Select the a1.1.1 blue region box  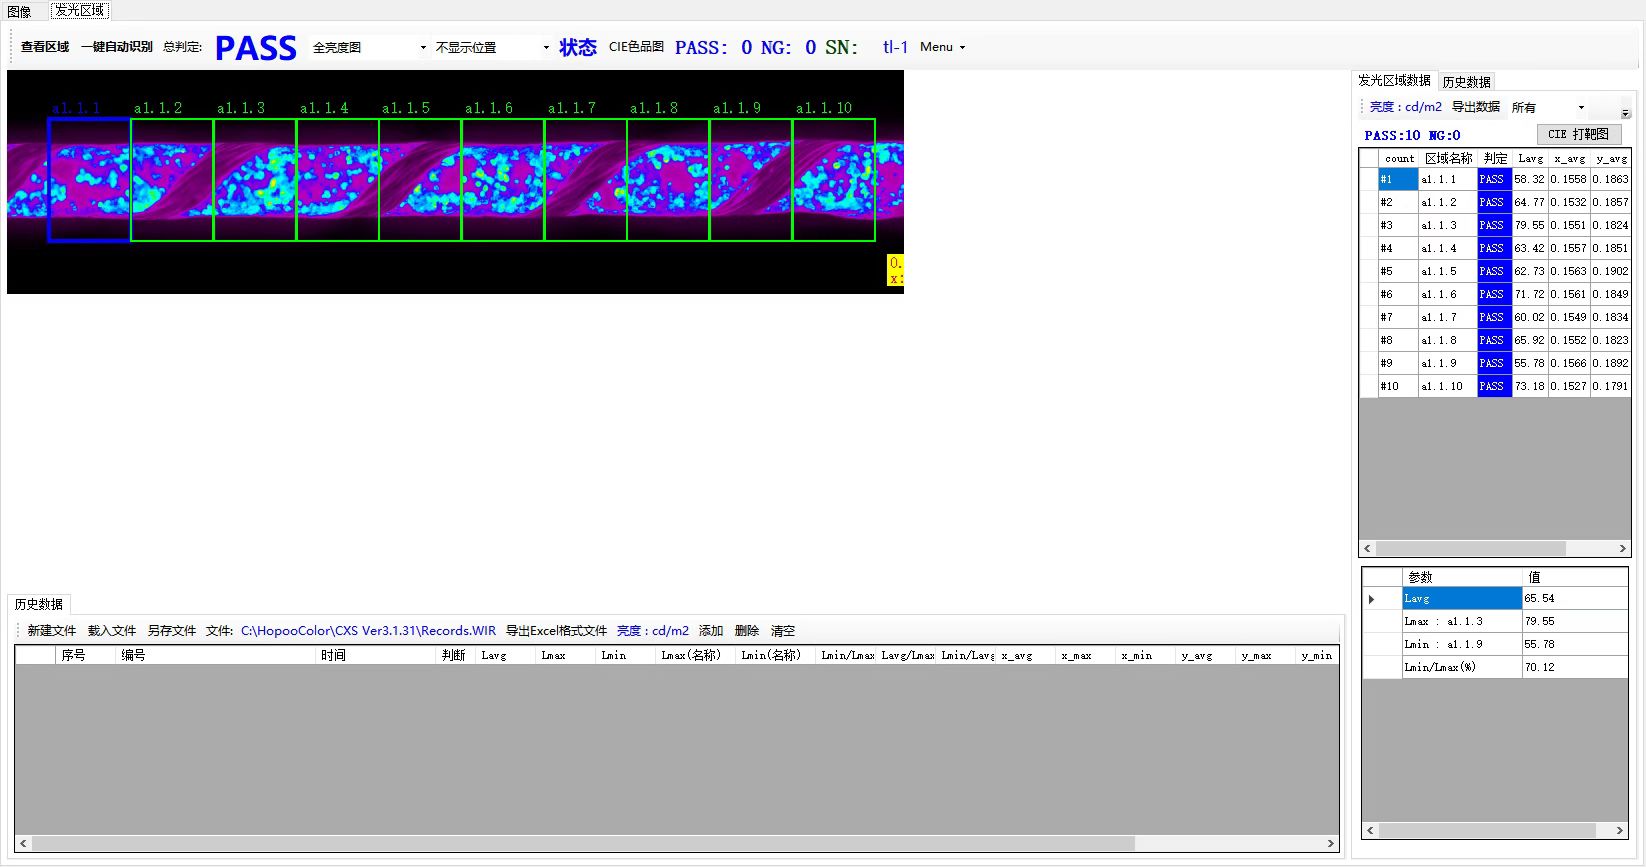pyautogui.click(x=89, y=180)
